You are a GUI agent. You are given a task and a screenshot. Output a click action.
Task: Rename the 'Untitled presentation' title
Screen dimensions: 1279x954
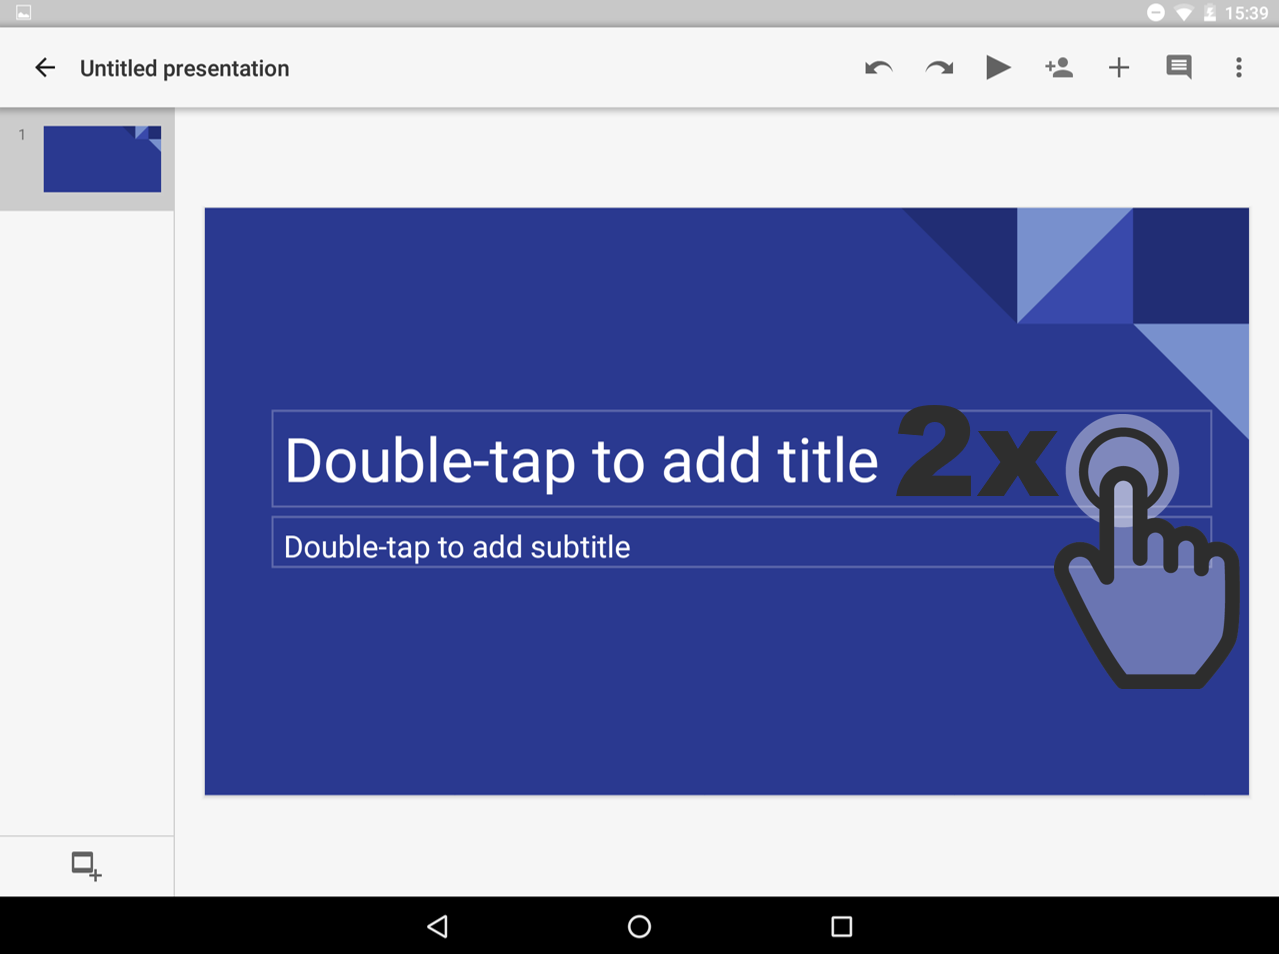(x=185, y=68)
